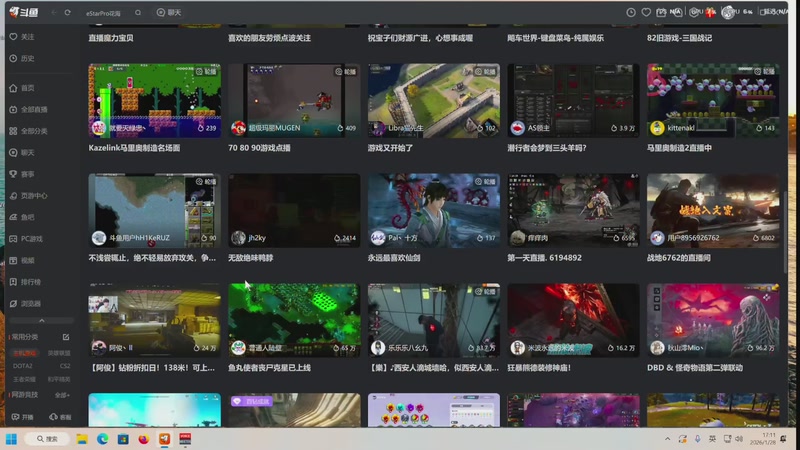Open 历史 watch history in sidebar

point(22,58)
